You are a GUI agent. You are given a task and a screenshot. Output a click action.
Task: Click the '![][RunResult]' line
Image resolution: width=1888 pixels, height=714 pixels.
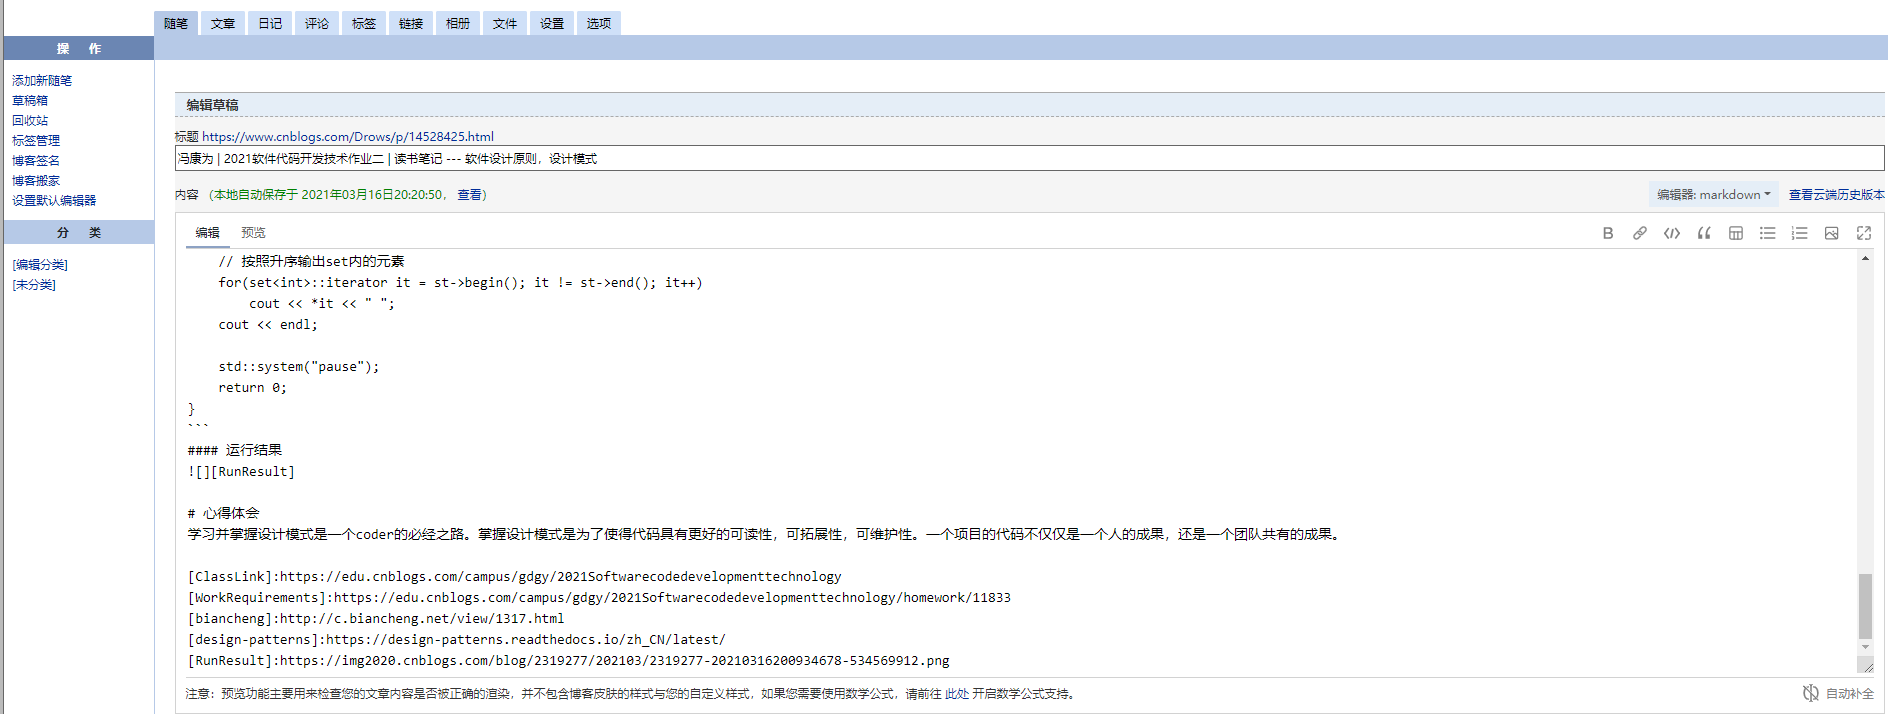tap(241, 471)
